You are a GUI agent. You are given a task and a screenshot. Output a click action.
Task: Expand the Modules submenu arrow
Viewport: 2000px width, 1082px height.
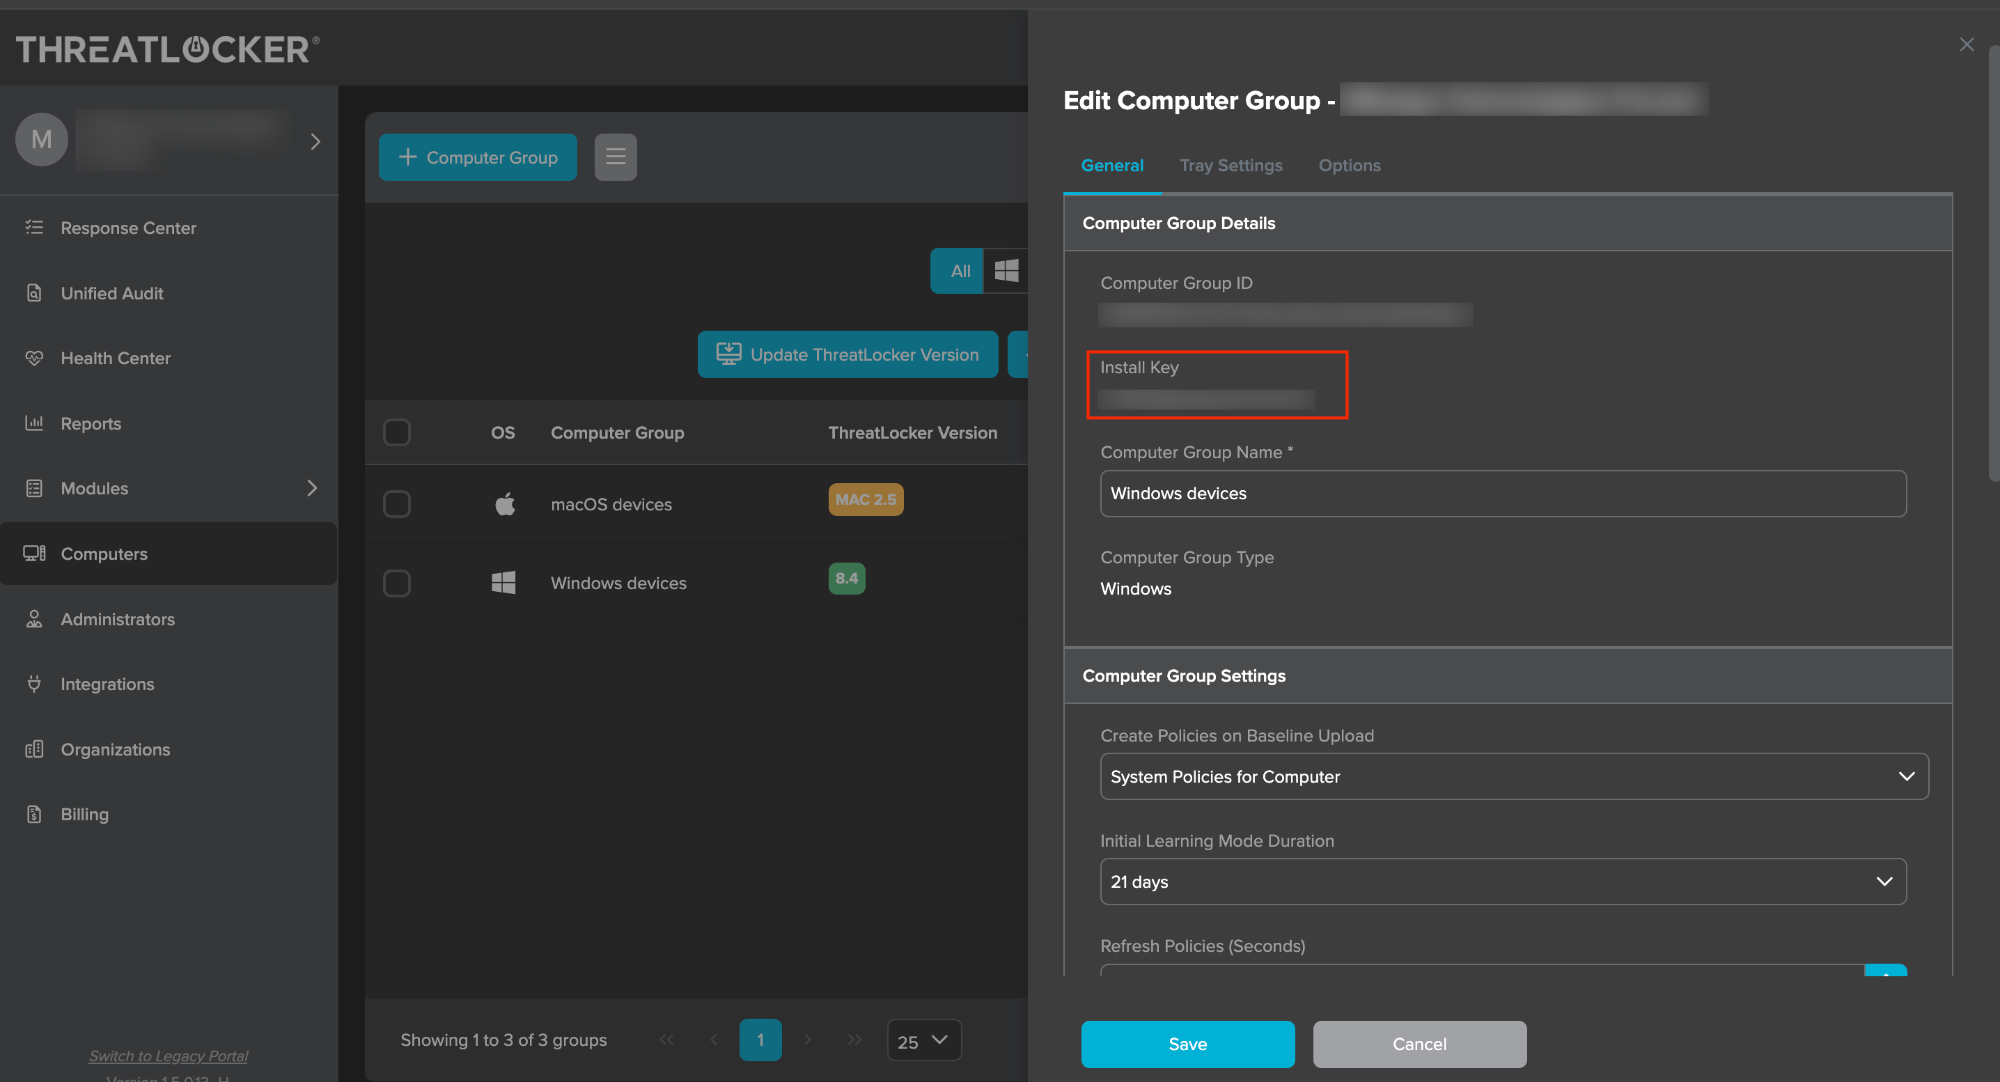[312, 488]
